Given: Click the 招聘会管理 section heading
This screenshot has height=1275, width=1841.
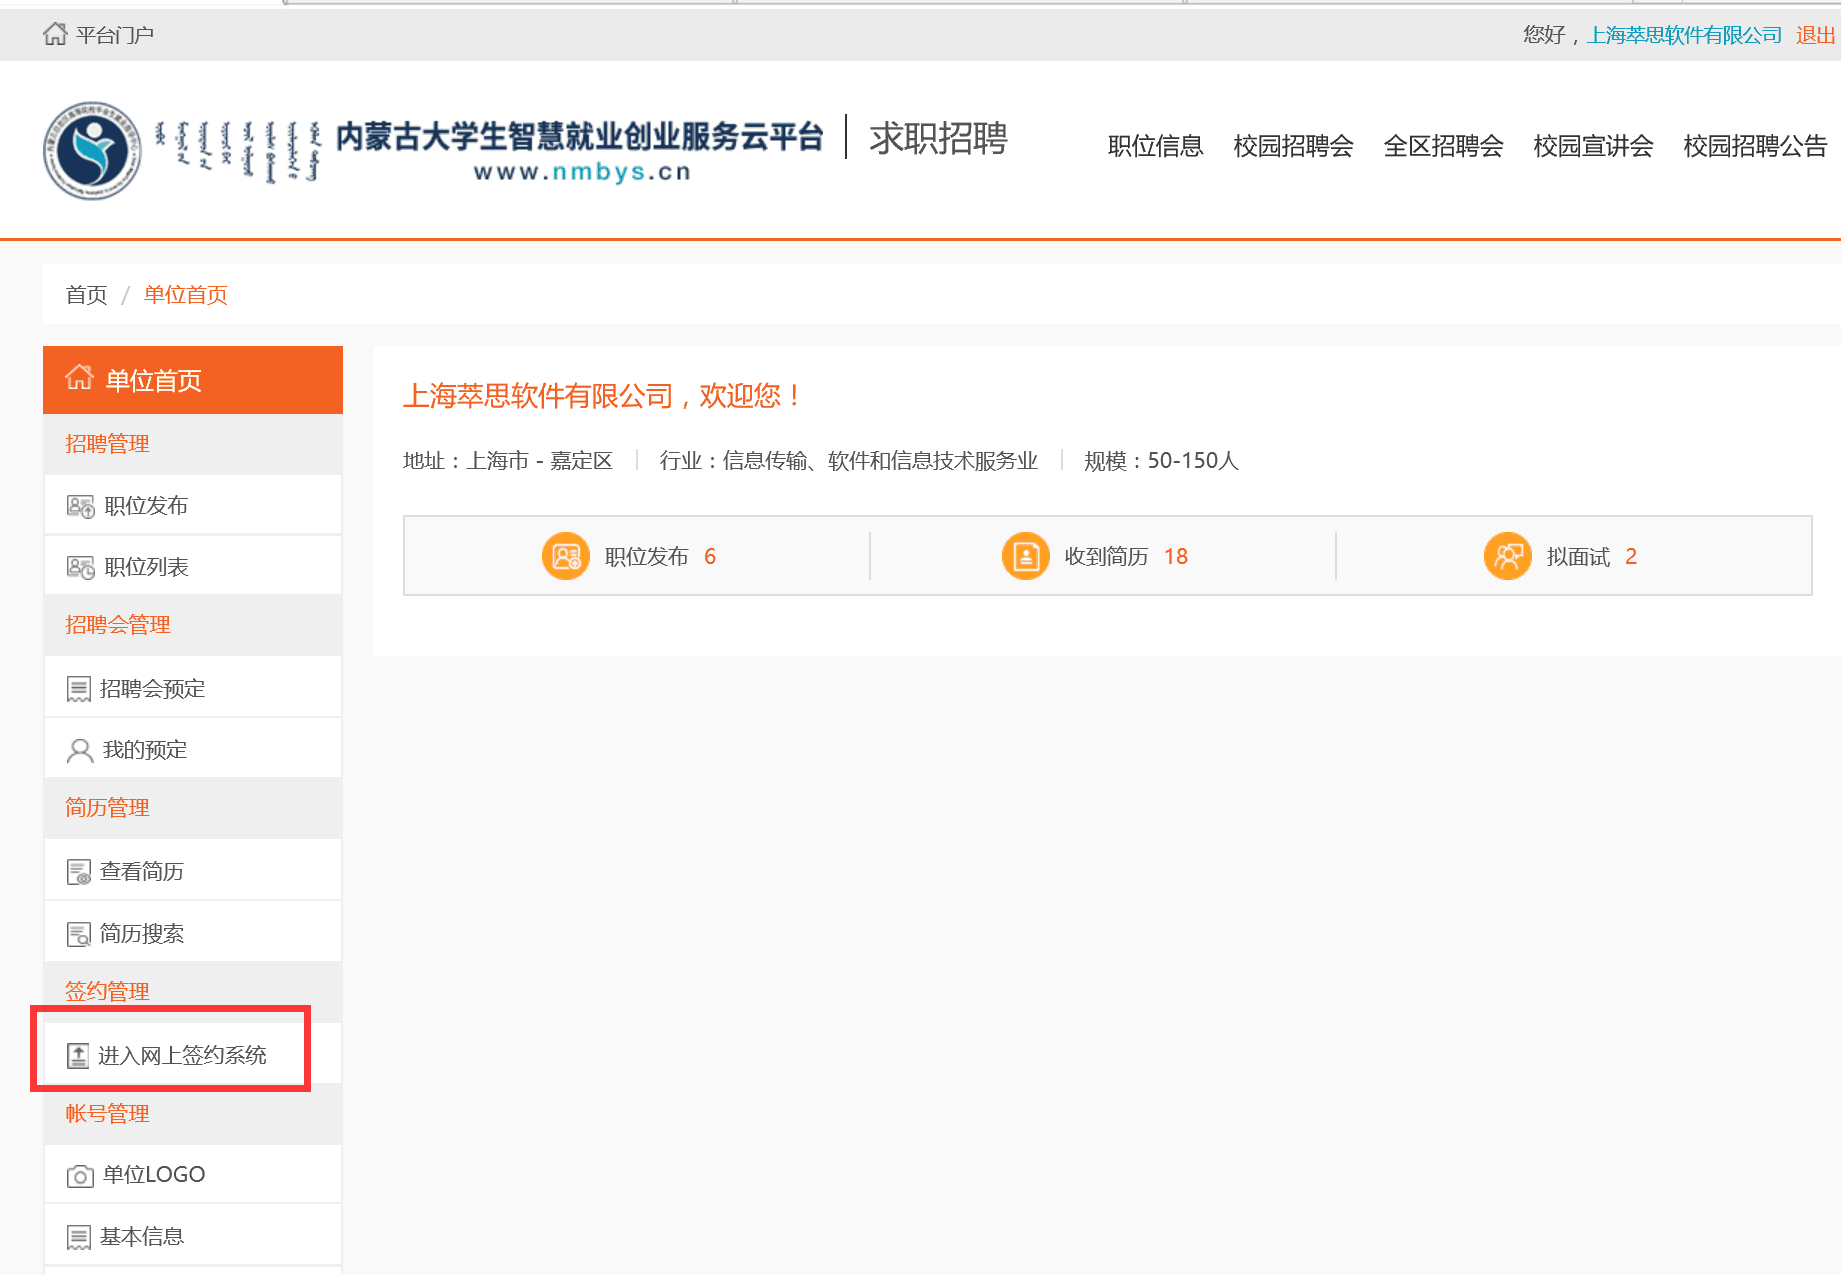Looking at the screenshot, I should pyautogui.click(x=118, y=625).
